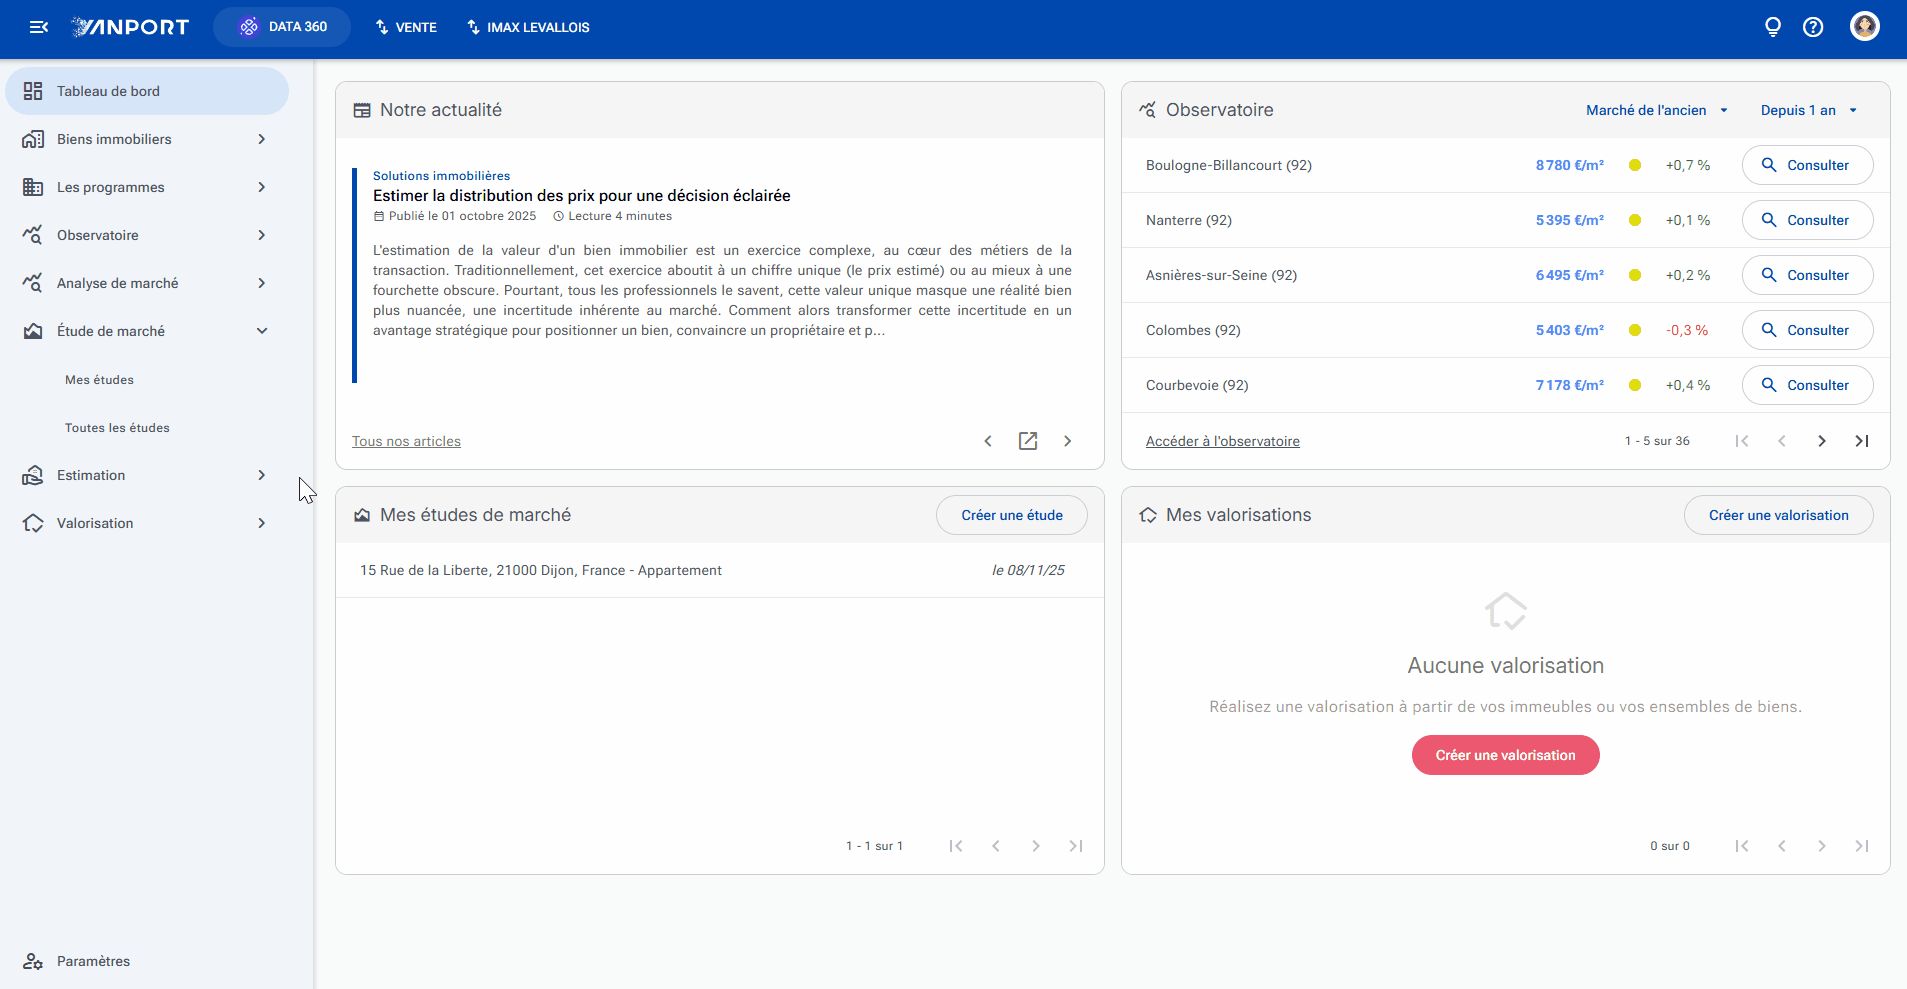The image size is (1907, 989).
Task: Consult Colombes observatory data
Action: (x=1807, y=330)
